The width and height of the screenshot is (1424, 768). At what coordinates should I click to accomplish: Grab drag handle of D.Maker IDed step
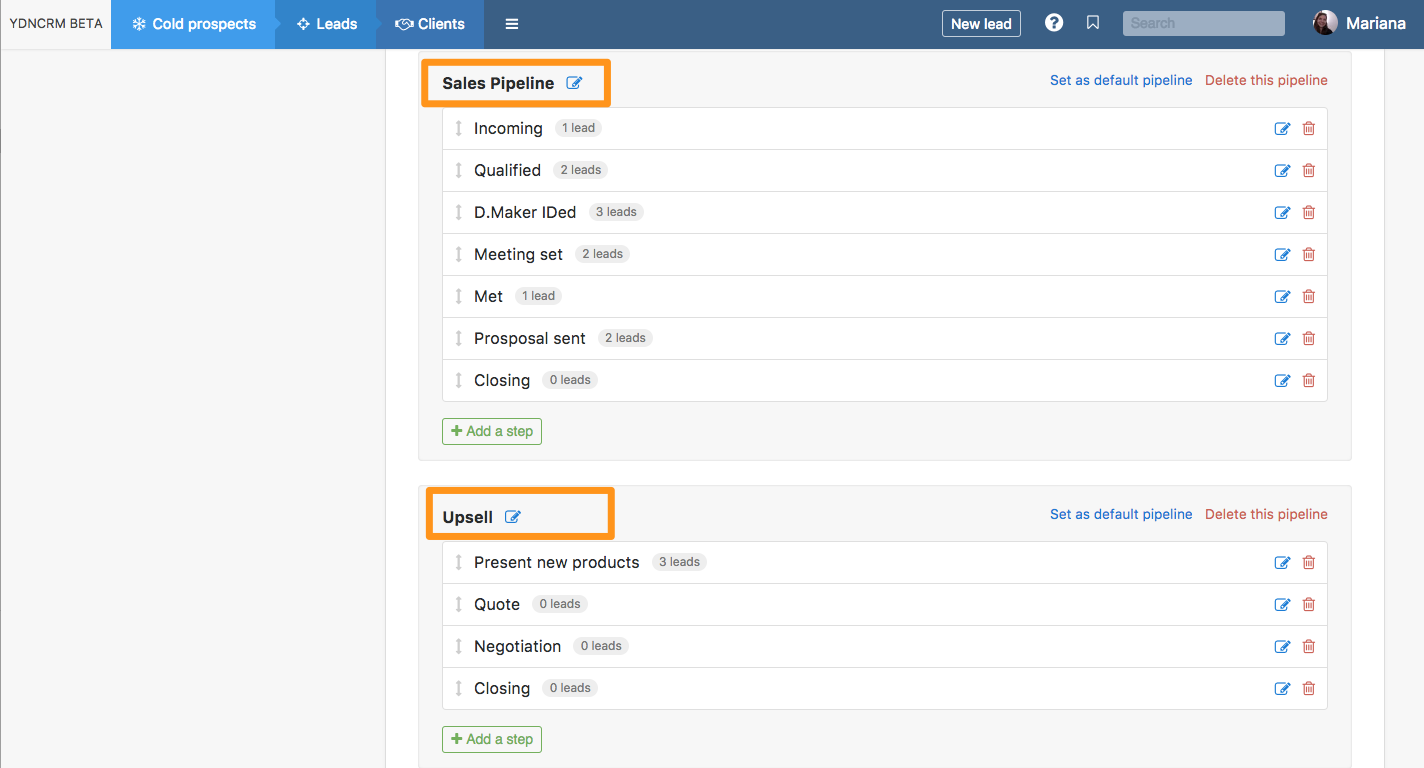coord(459,212)
